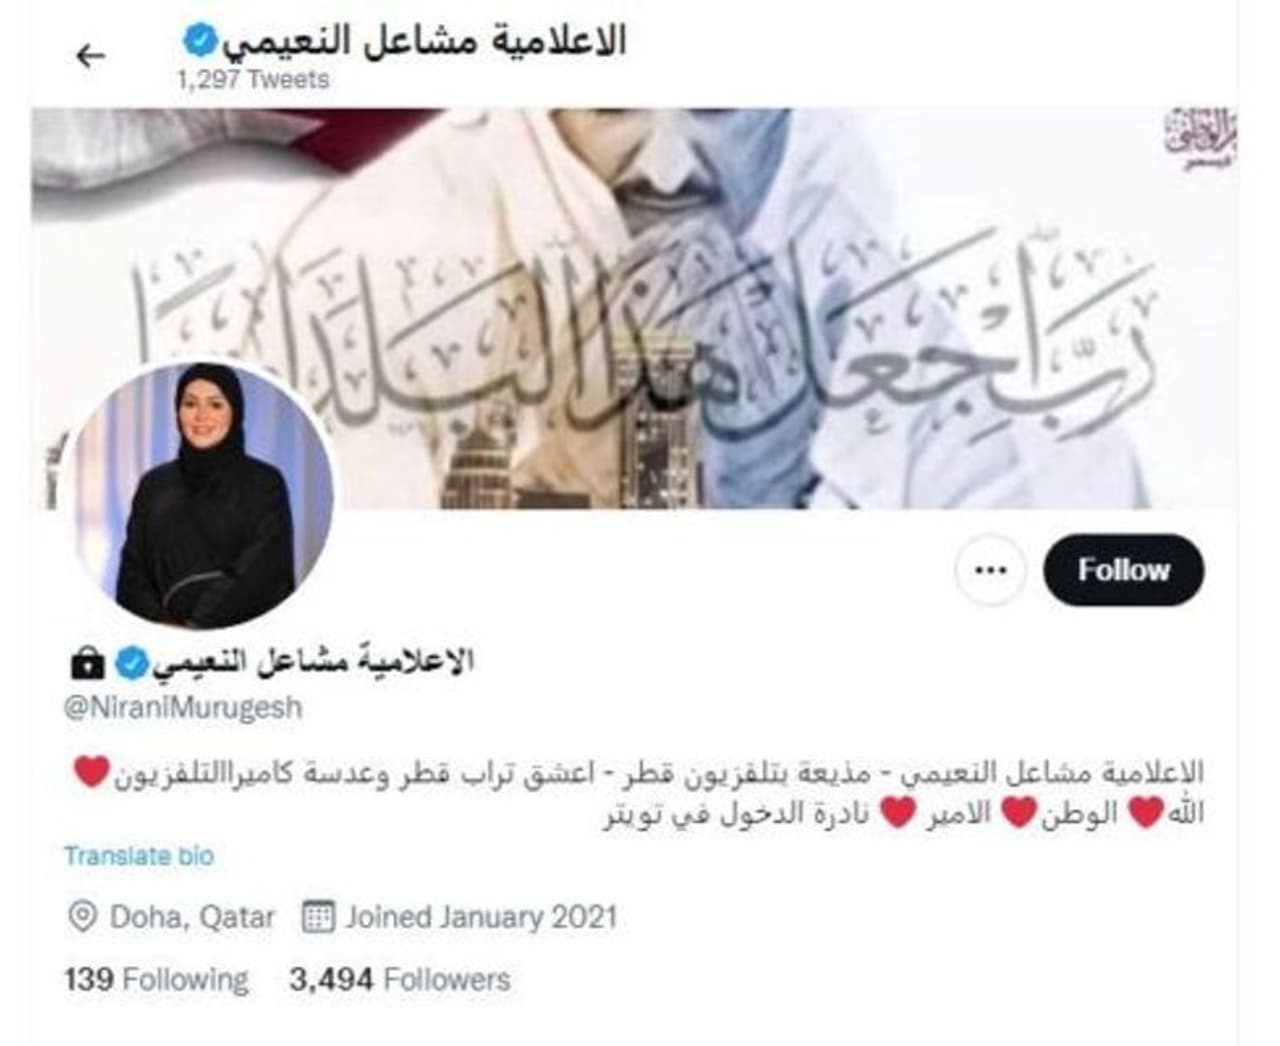The width and height of the screenshot is (1280, 1046).
Task: Open the 139 Following list
Action: 156,979
